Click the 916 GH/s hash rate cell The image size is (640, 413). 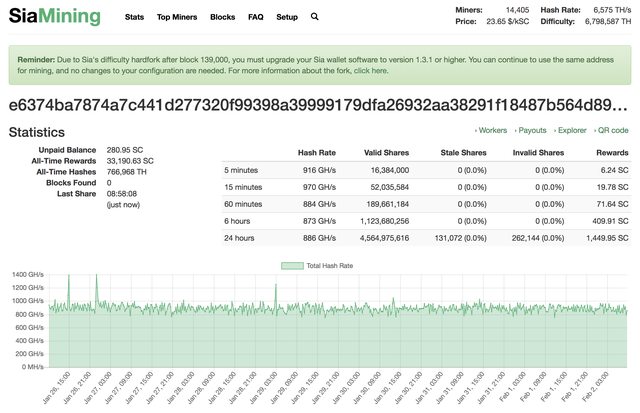pos(319,170)
